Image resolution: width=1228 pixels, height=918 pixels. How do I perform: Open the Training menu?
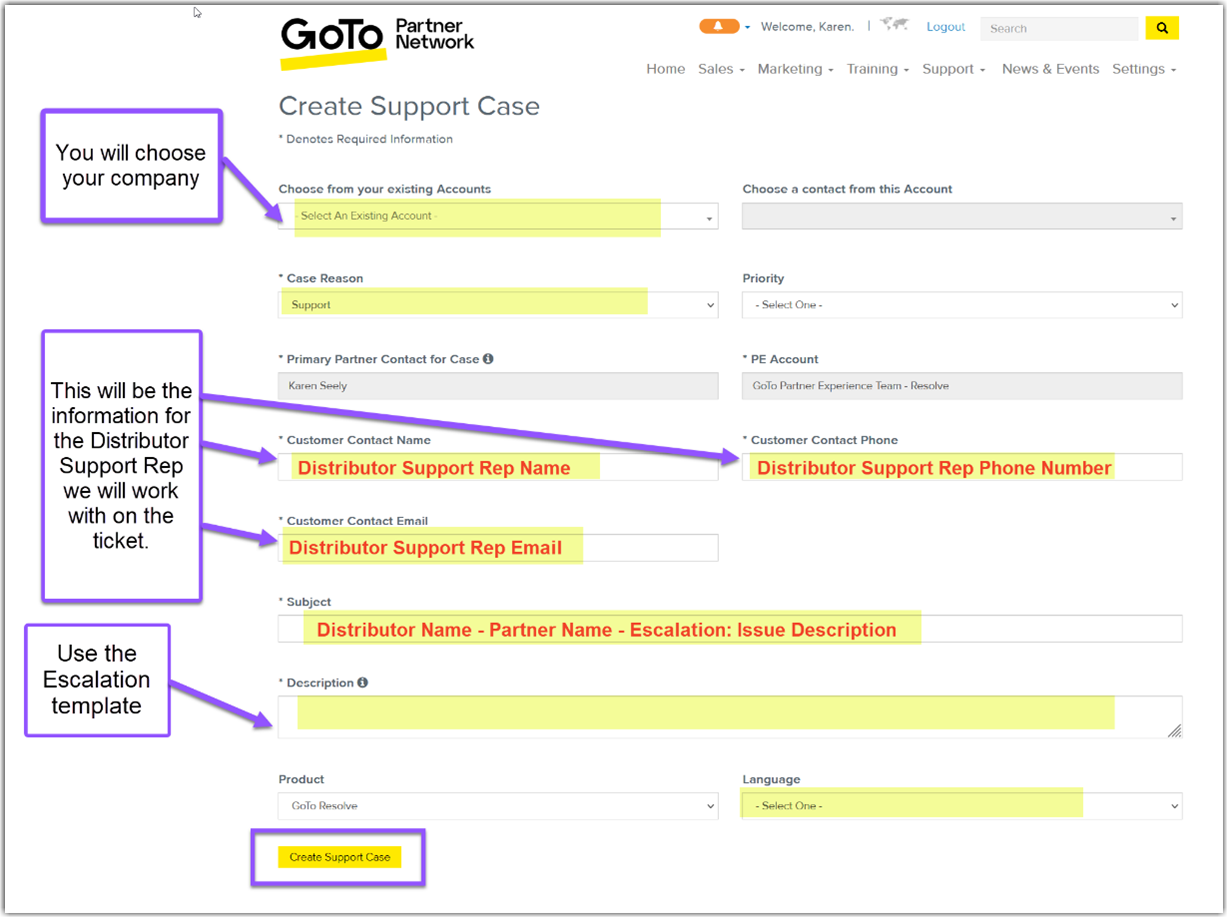point(878,69)
